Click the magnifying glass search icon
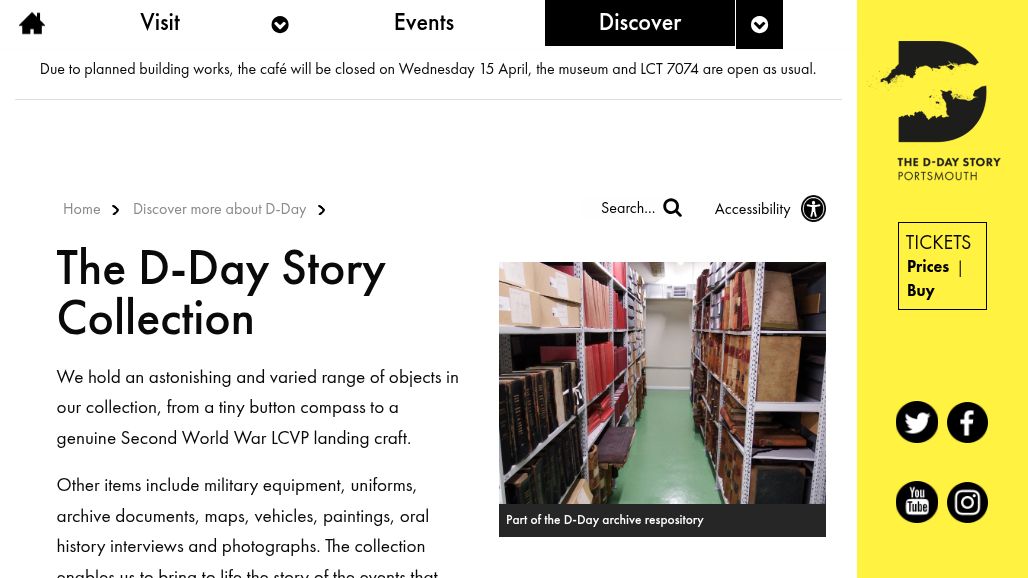 (672, 208)
